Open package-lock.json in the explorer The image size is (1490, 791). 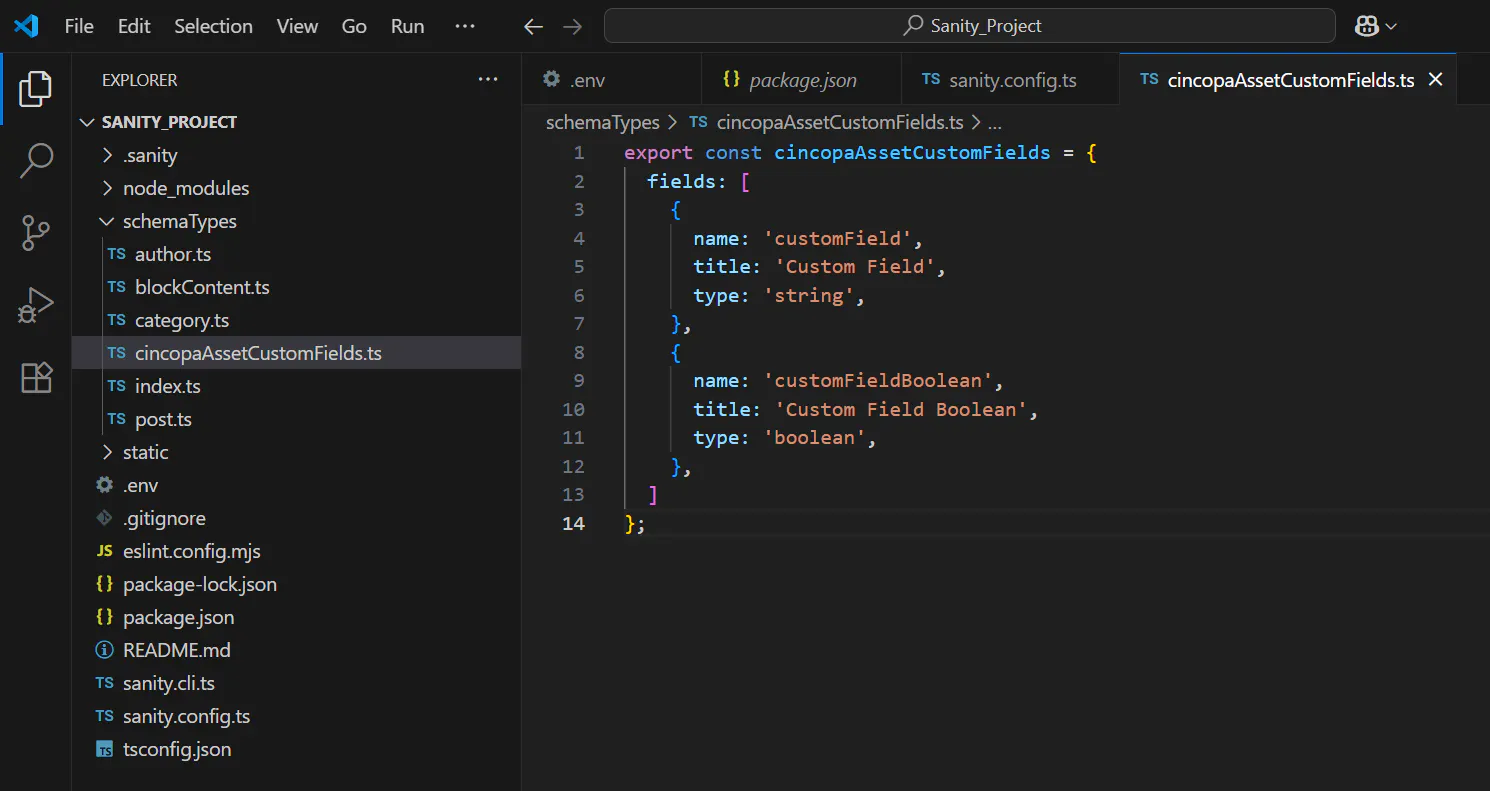tap(297, 584)
